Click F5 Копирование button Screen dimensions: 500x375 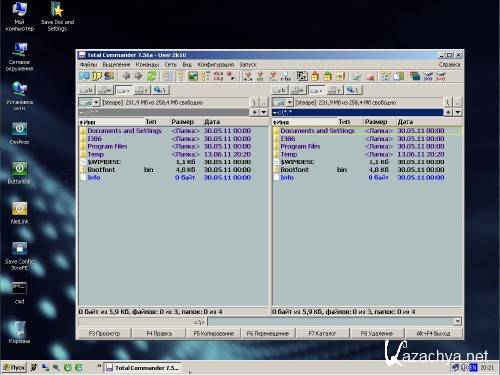click(213, 333)
